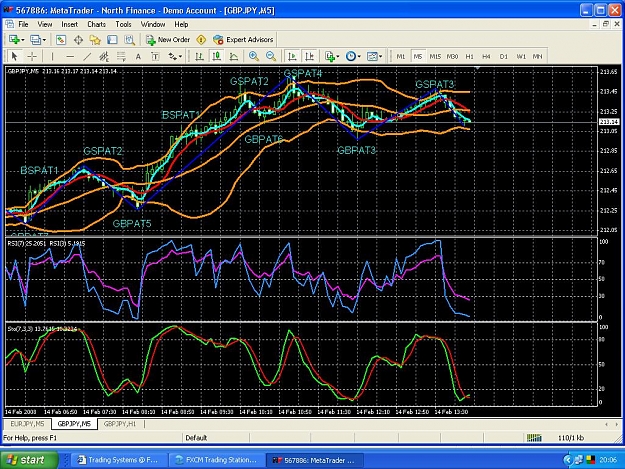Click the Data Window crosshair-circle icon
This screenshot has height=469, width=625.
[x=78, y=39]
